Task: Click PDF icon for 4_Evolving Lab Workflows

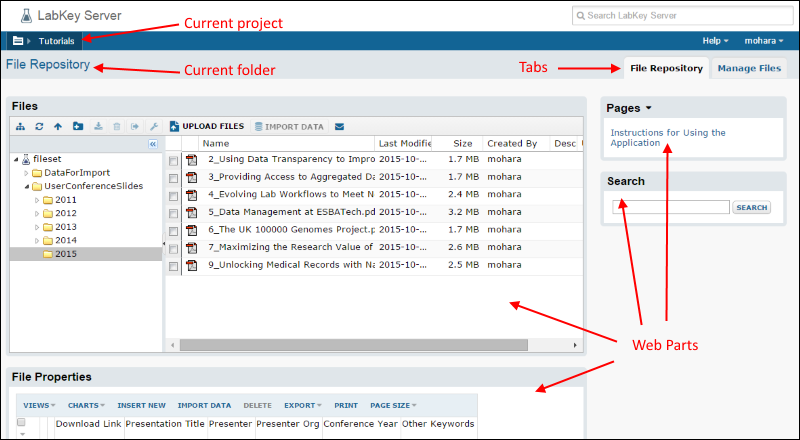Action: [192, 195]
